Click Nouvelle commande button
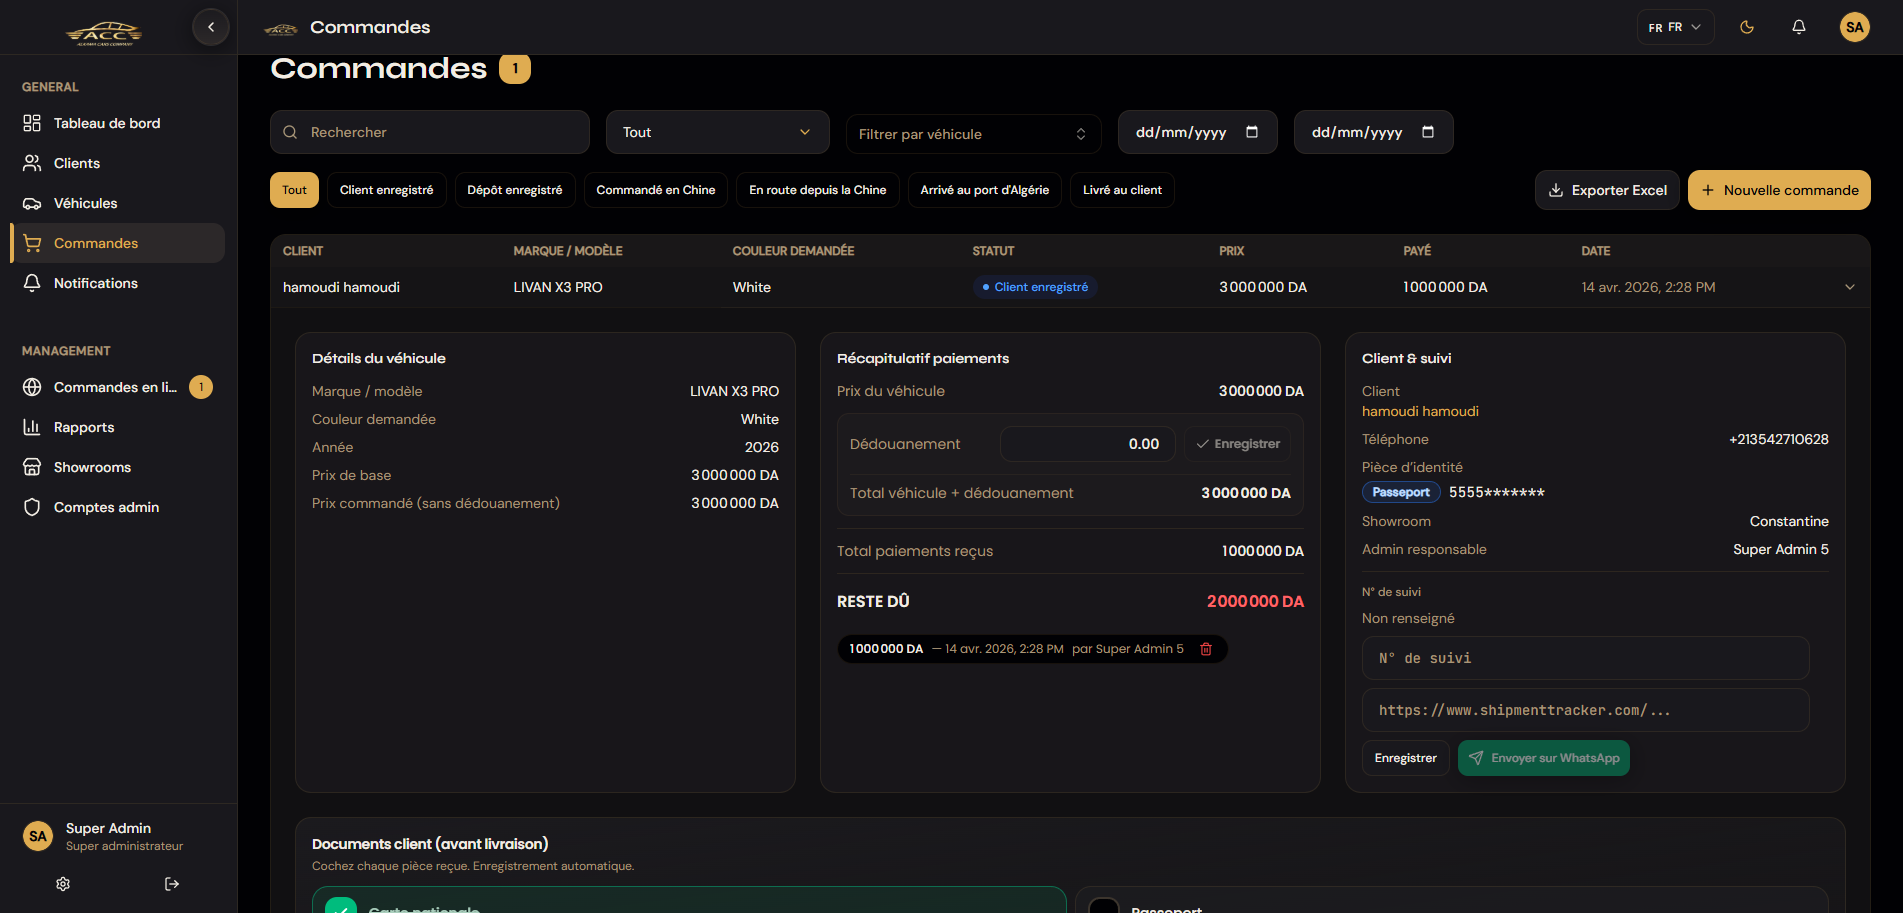The image size is (1903, 913). coord(1779,190)
